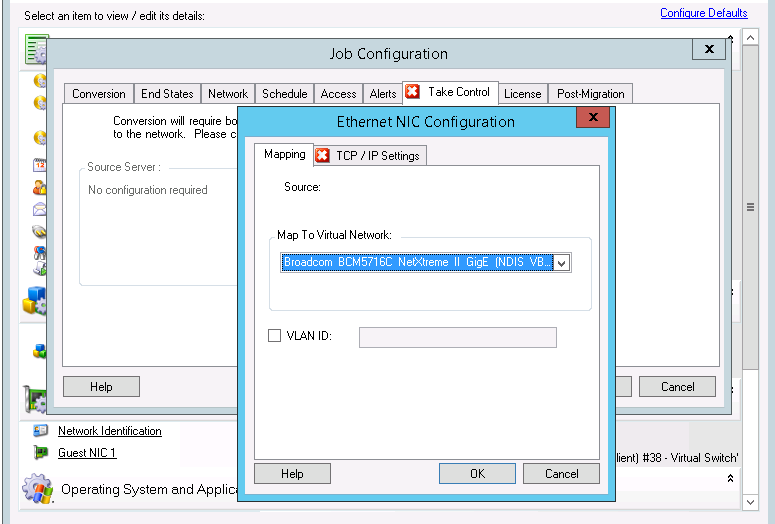Open the Guest NIC 1 link
The height and width of the screenshot is (524, 775).
(x=87, y=453)
